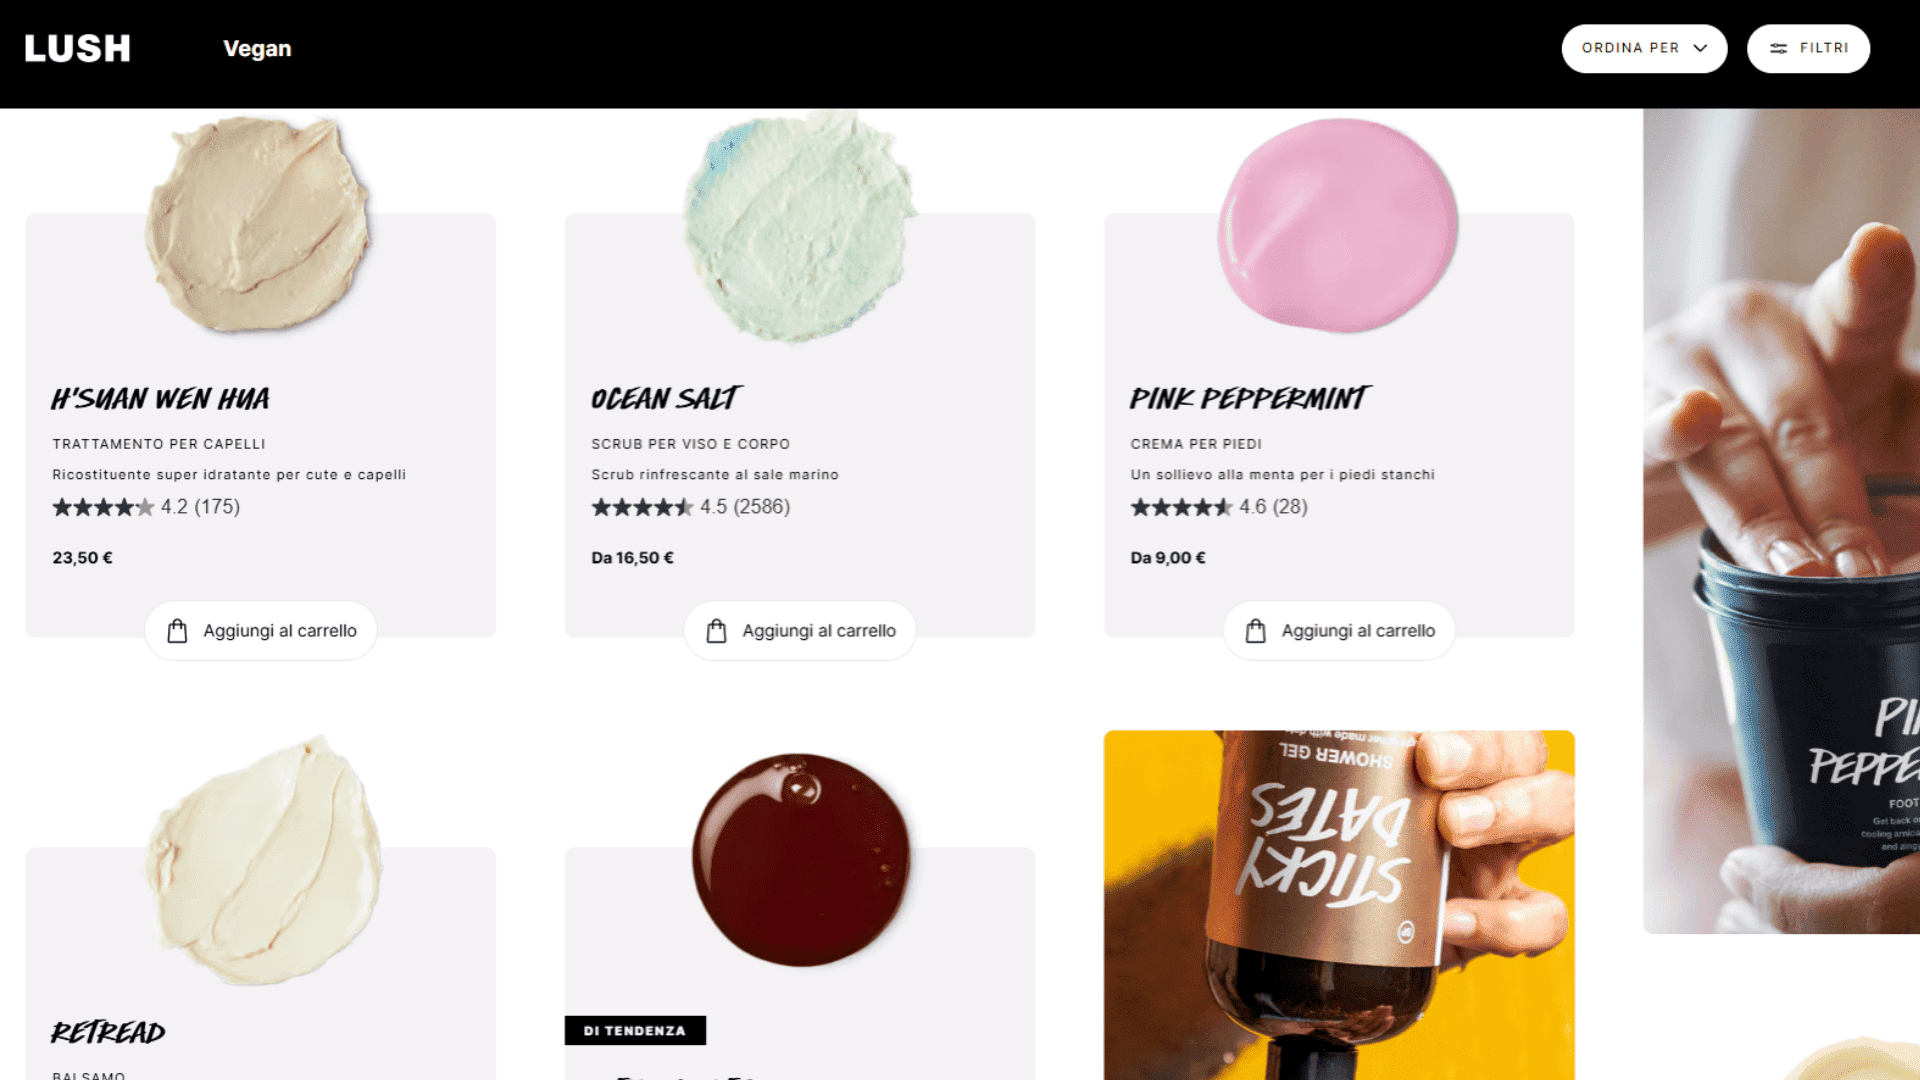This screenshot has width=1920, height=1080.
Task: Click the pink Pink Peppermint cream swatch
Action: 1338,224
